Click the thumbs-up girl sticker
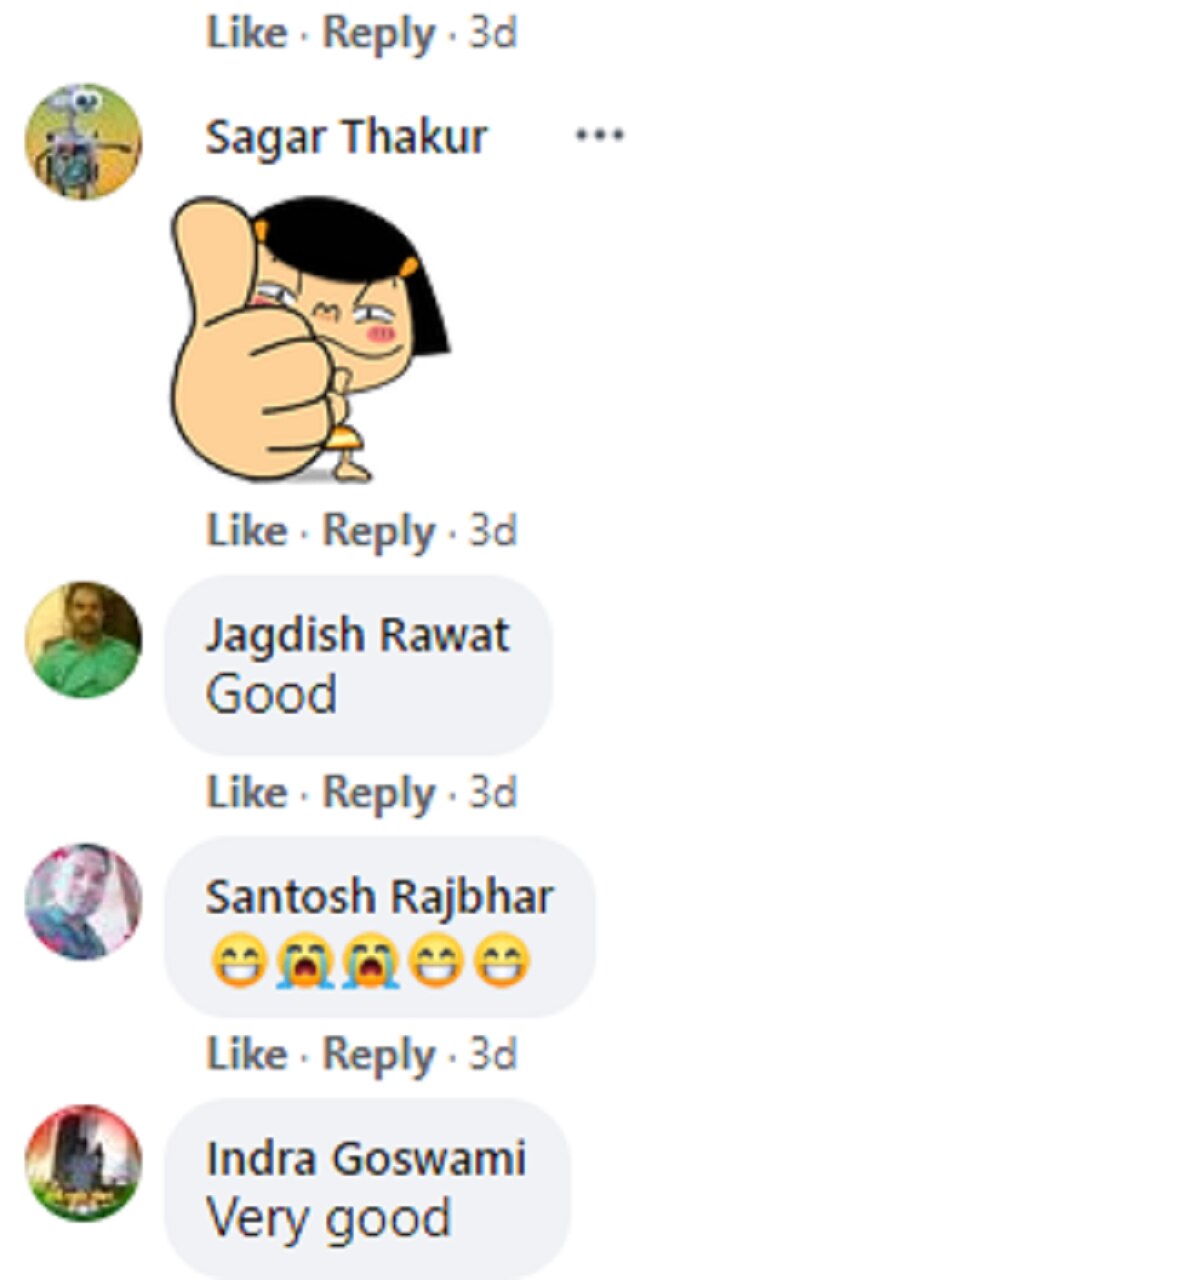Image resolution: width=1200 pixels, height=1280 pixels. click(x=310, y=340)
